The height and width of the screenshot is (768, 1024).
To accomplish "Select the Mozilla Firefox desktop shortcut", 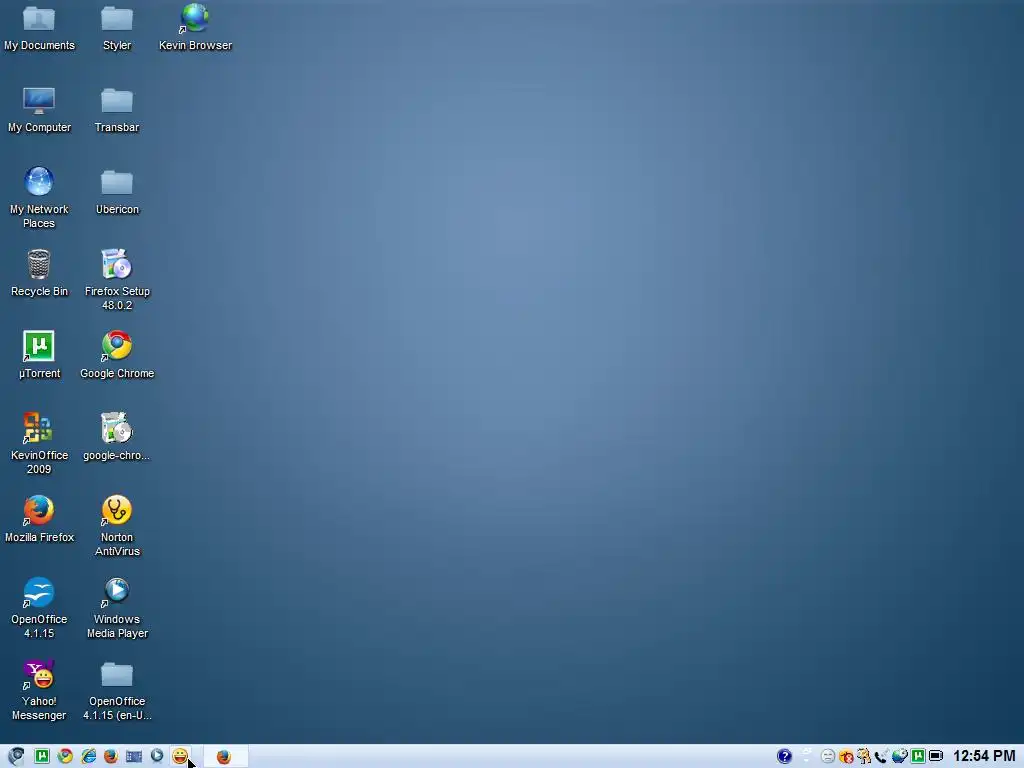I will 39,520.
